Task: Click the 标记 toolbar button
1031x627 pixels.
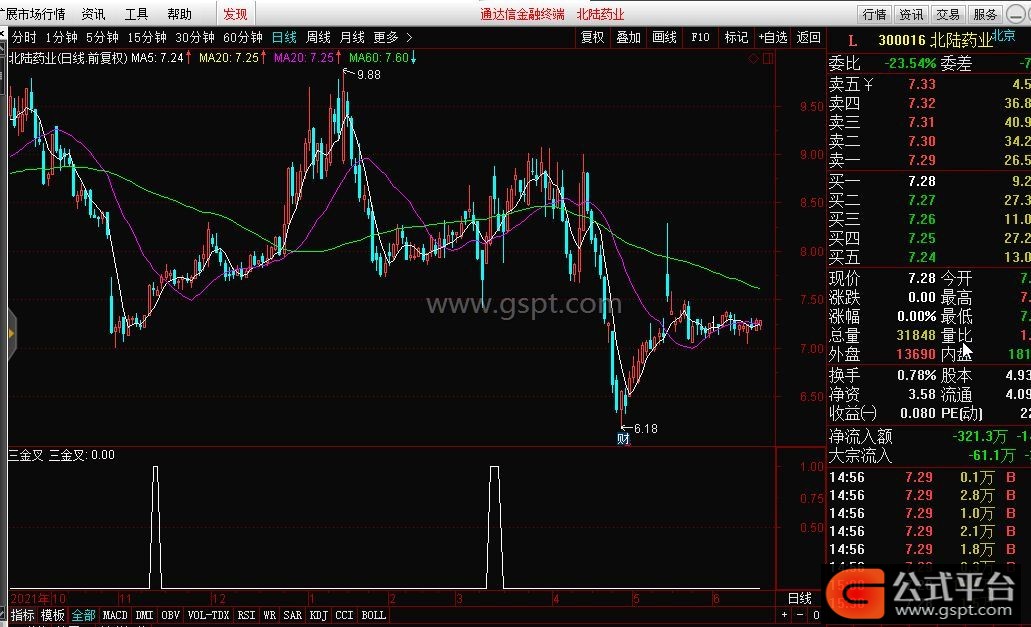Action: click(x=736, y=37)
